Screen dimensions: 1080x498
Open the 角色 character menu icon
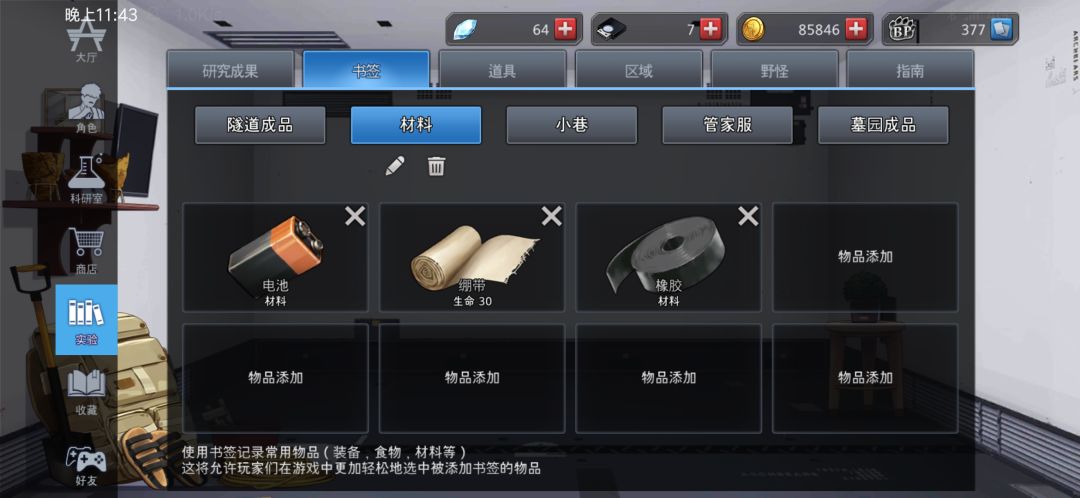[x=86, y=107]
